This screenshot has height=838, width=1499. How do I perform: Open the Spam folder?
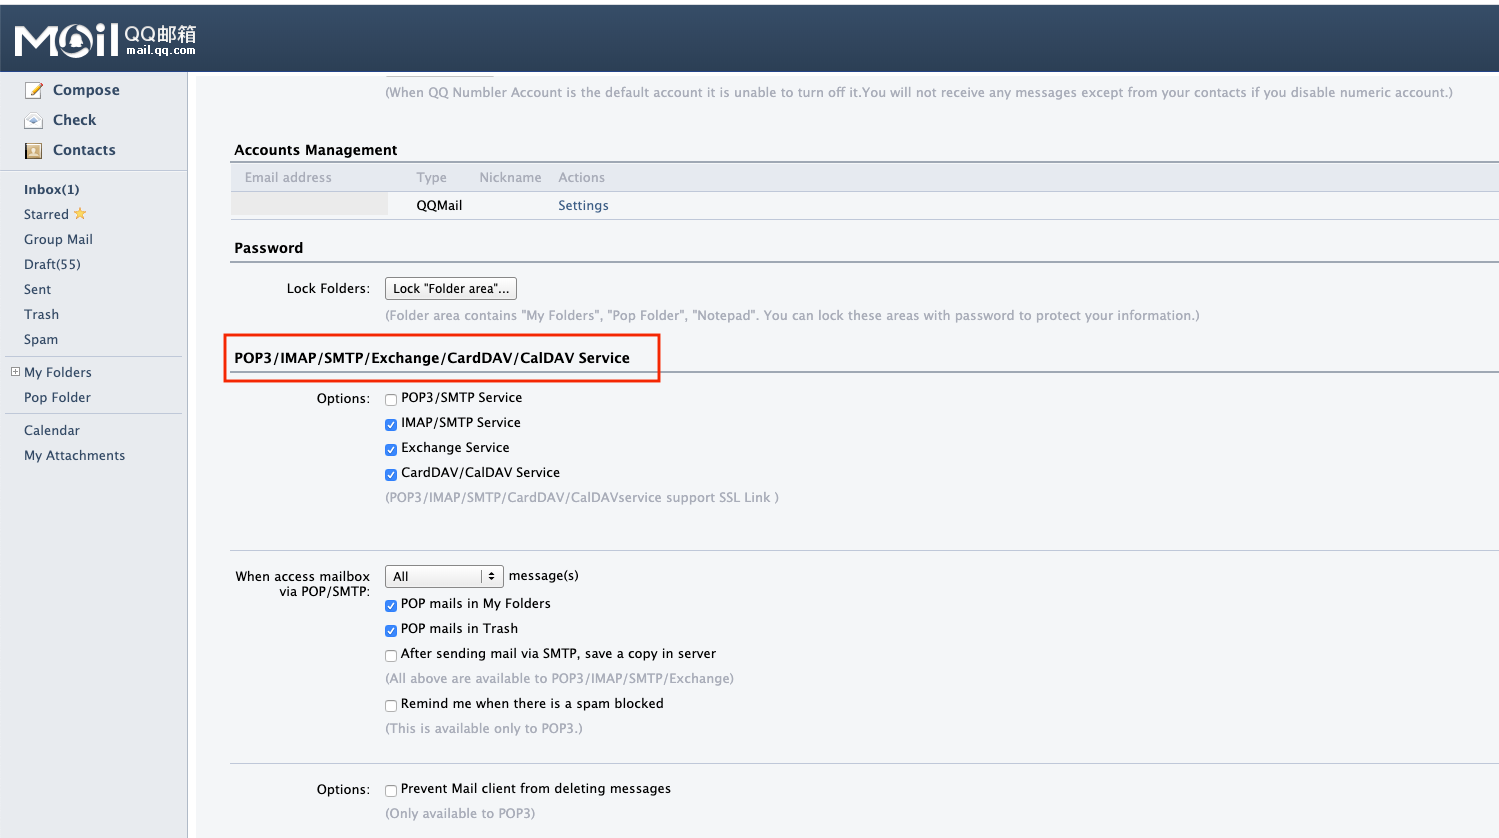[x=41, y=339]
